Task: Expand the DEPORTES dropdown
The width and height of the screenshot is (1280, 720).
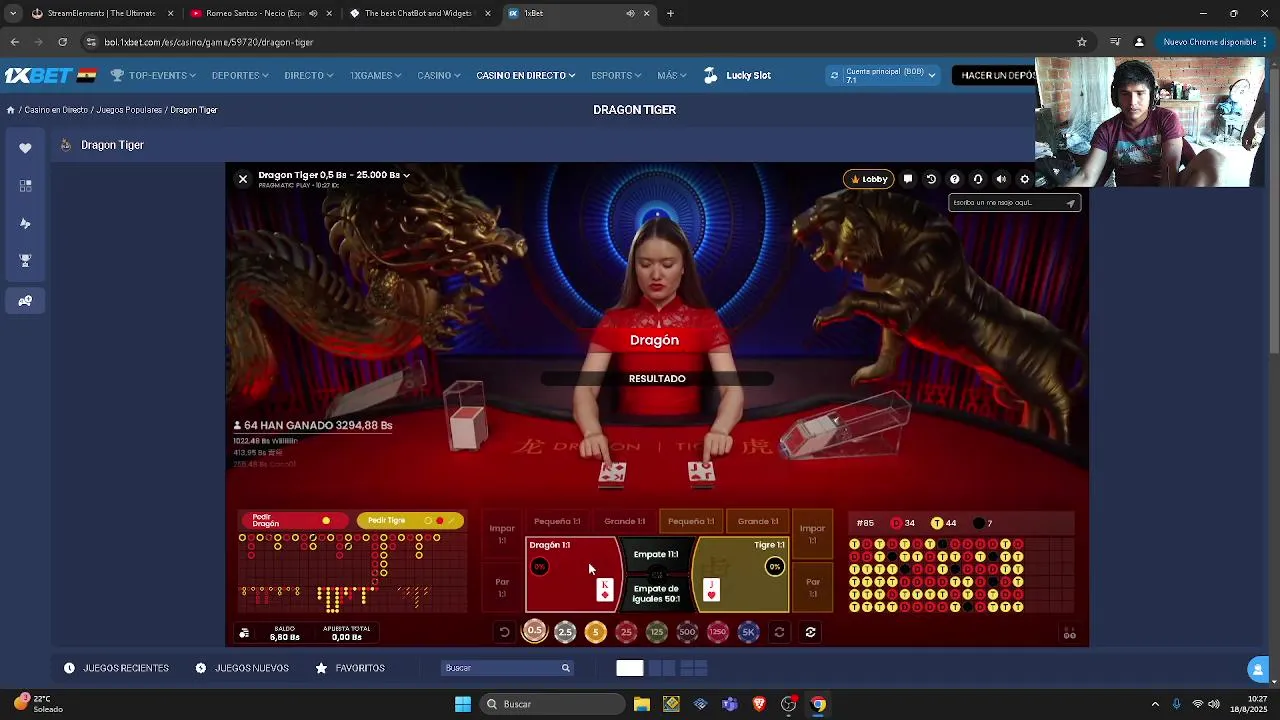Action: (240, 75)
